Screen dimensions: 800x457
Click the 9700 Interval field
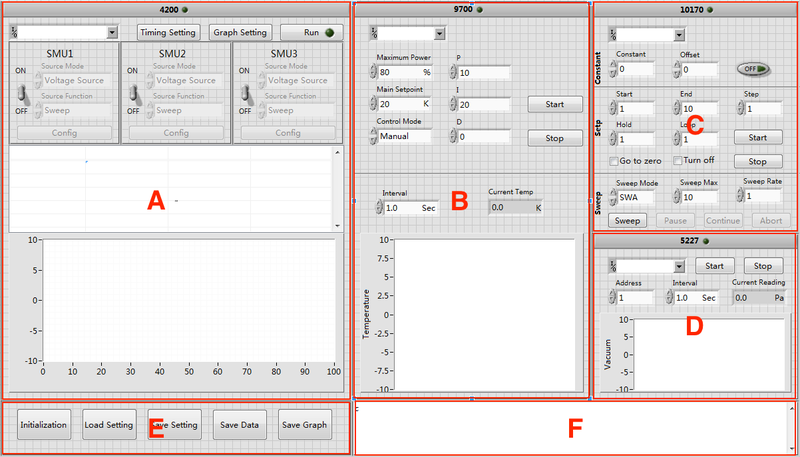(411, 208)
